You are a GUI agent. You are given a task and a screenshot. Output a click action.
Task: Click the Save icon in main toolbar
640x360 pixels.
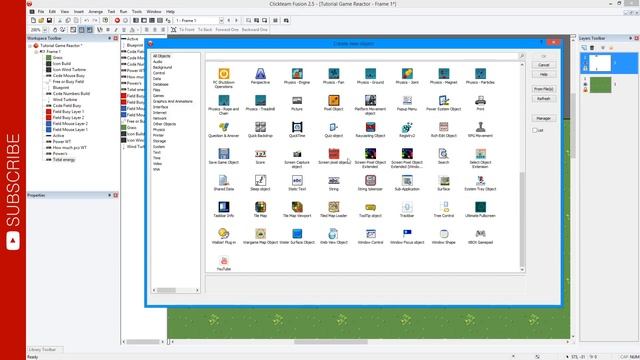click(49, 20)
